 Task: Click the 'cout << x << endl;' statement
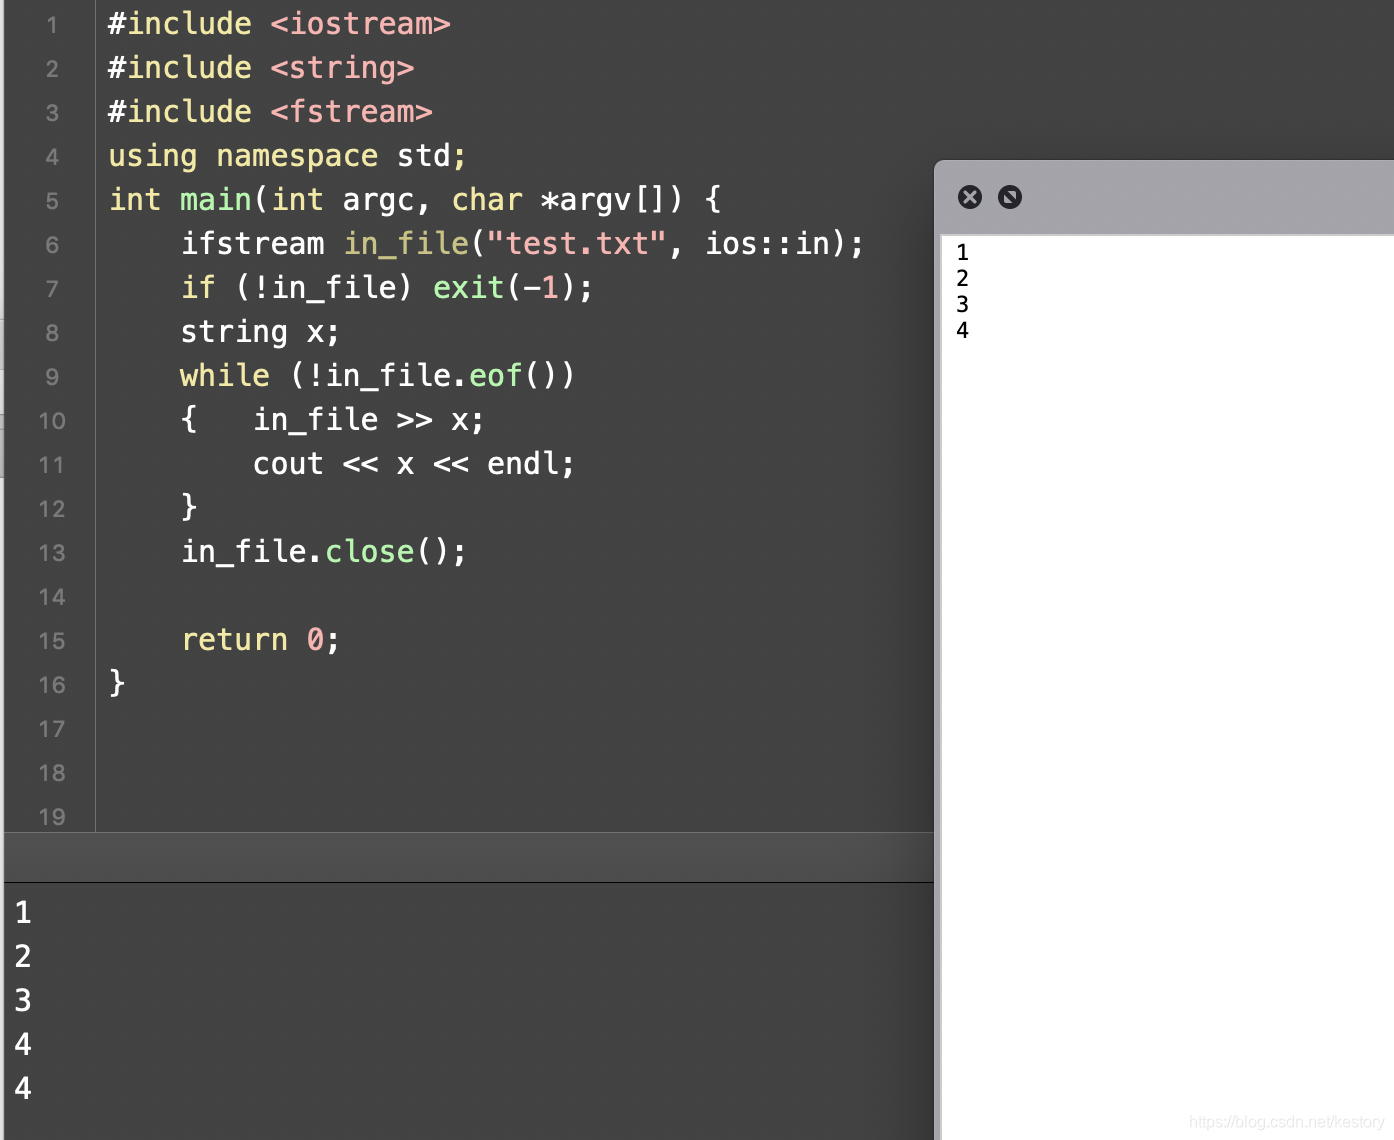click(x=414, y=464)
